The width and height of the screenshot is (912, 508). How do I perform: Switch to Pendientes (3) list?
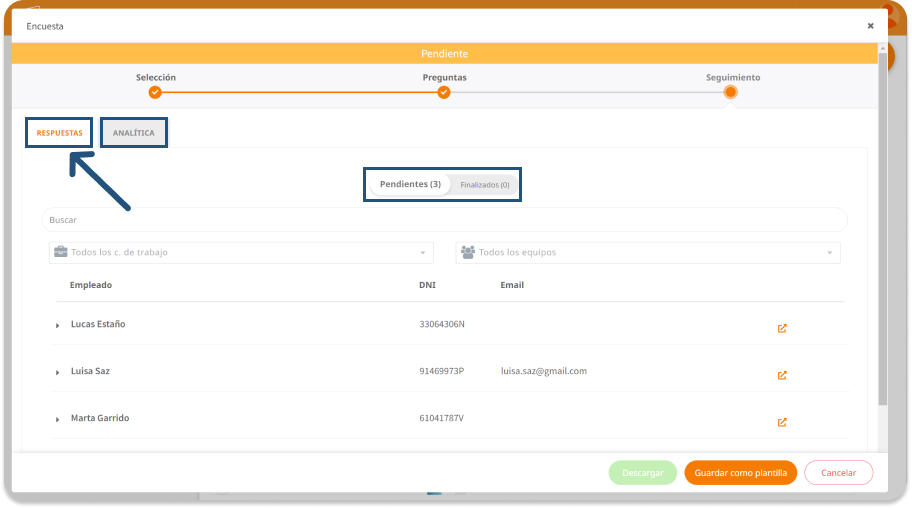[x=410, y=185]
